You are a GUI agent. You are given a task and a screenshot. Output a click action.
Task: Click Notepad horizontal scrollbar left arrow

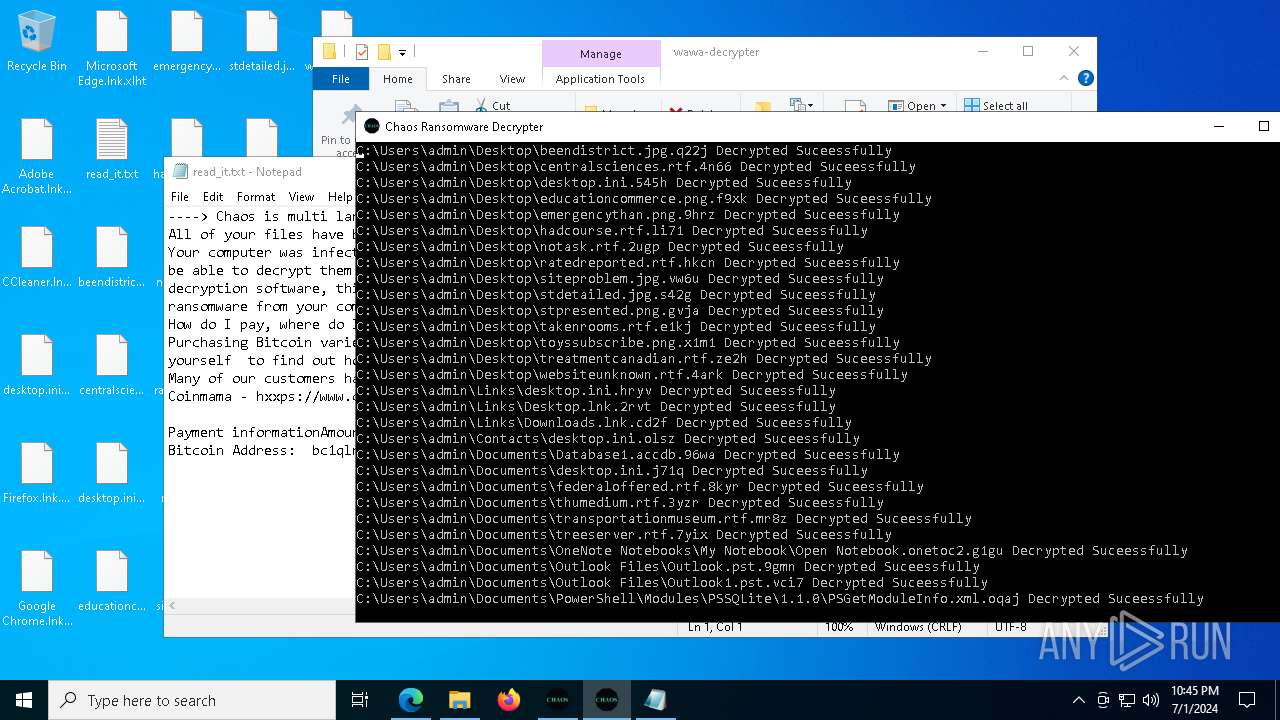pos(172,606)
